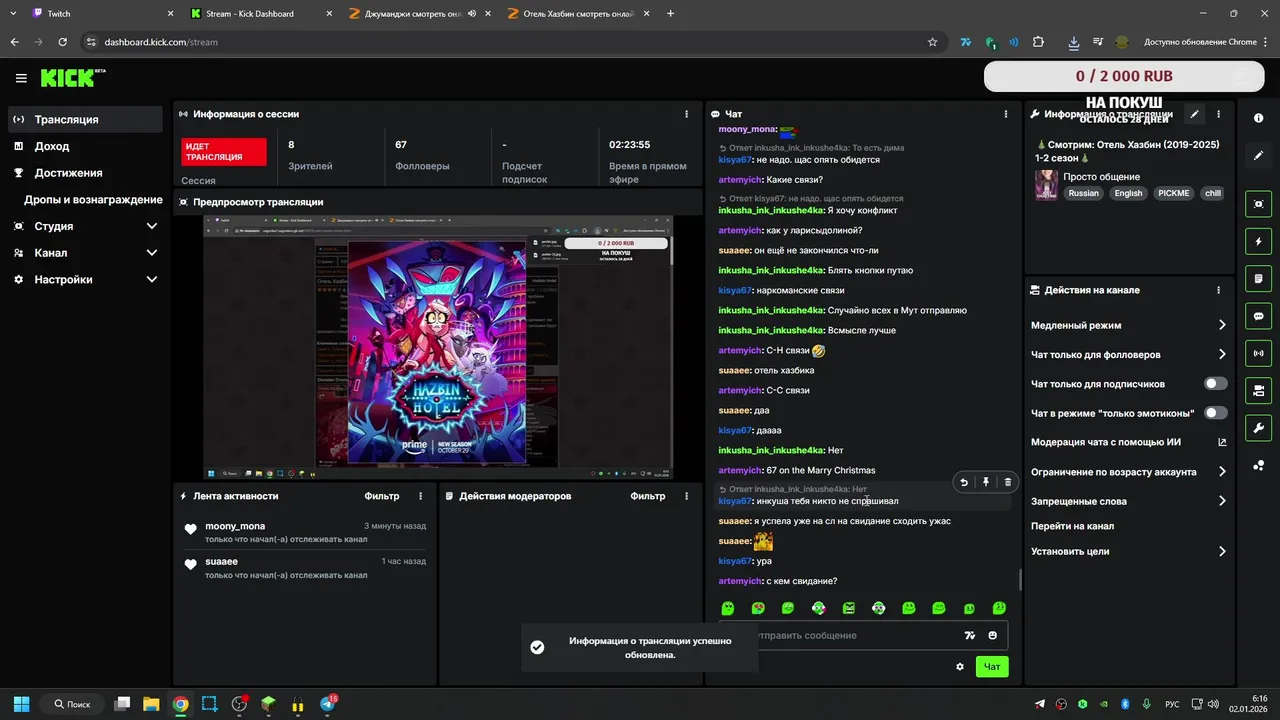Open session info panel options menu

686,114
